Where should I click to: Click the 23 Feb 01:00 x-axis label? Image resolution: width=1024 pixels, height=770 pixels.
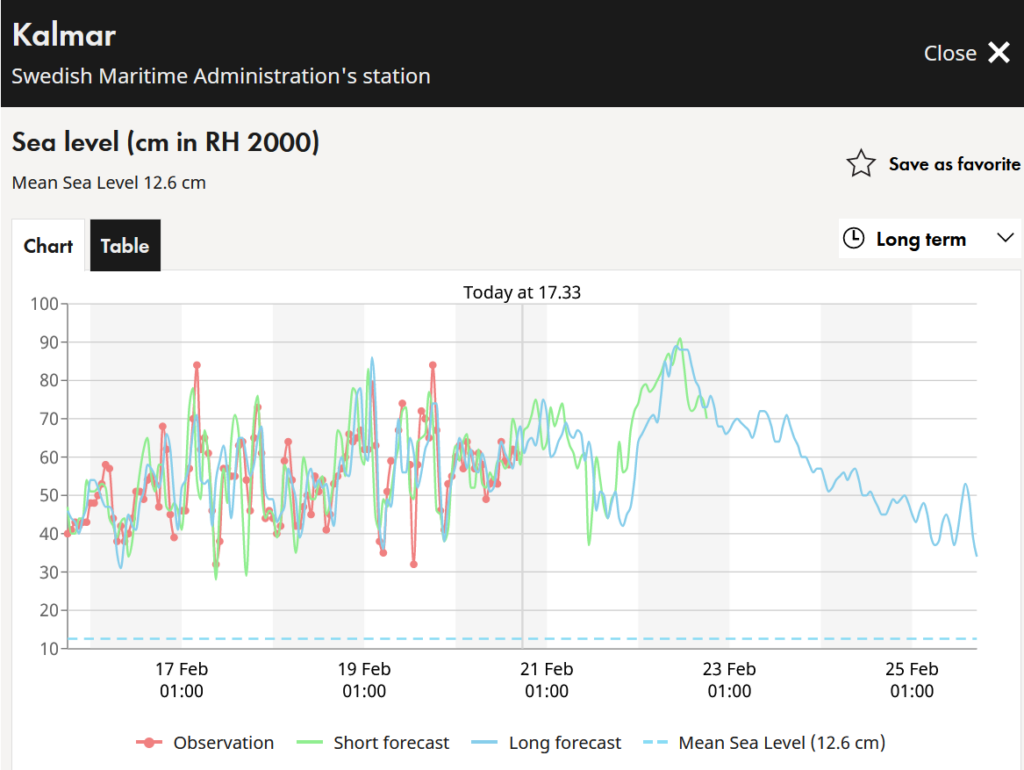729,680
